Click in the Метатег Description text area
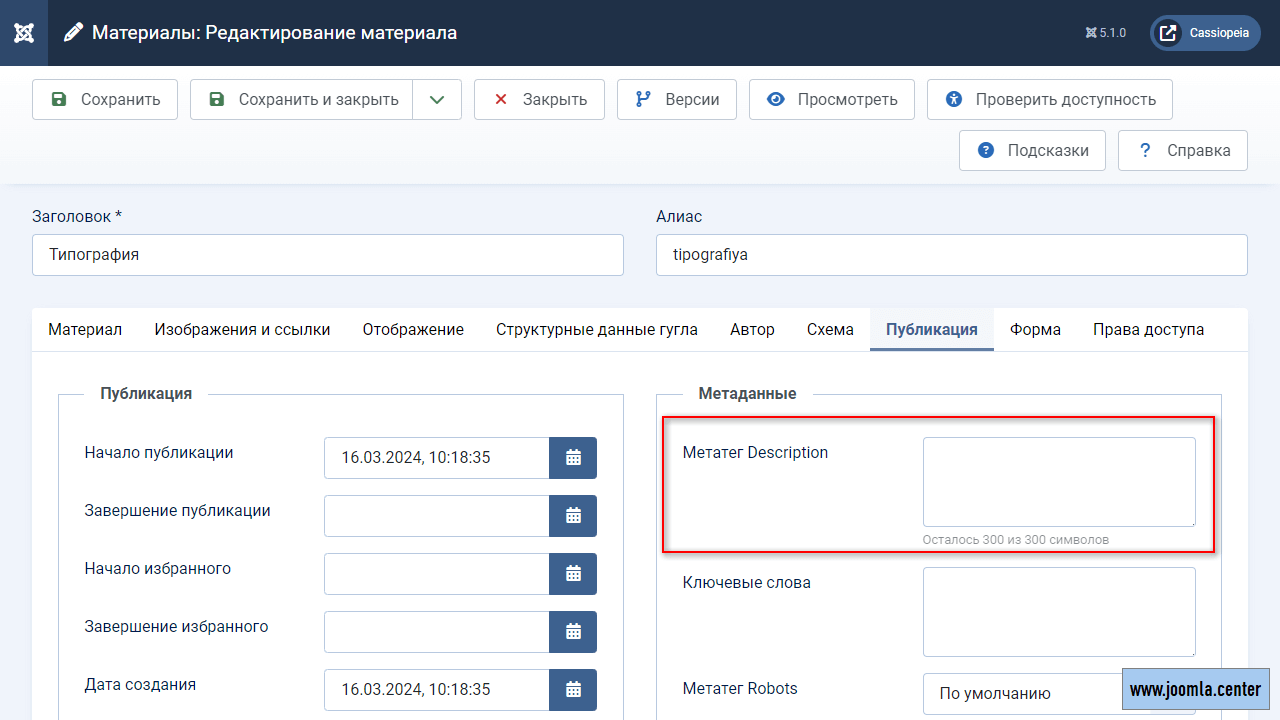Screen dimensions: 1280x720 click(1058, 481)
